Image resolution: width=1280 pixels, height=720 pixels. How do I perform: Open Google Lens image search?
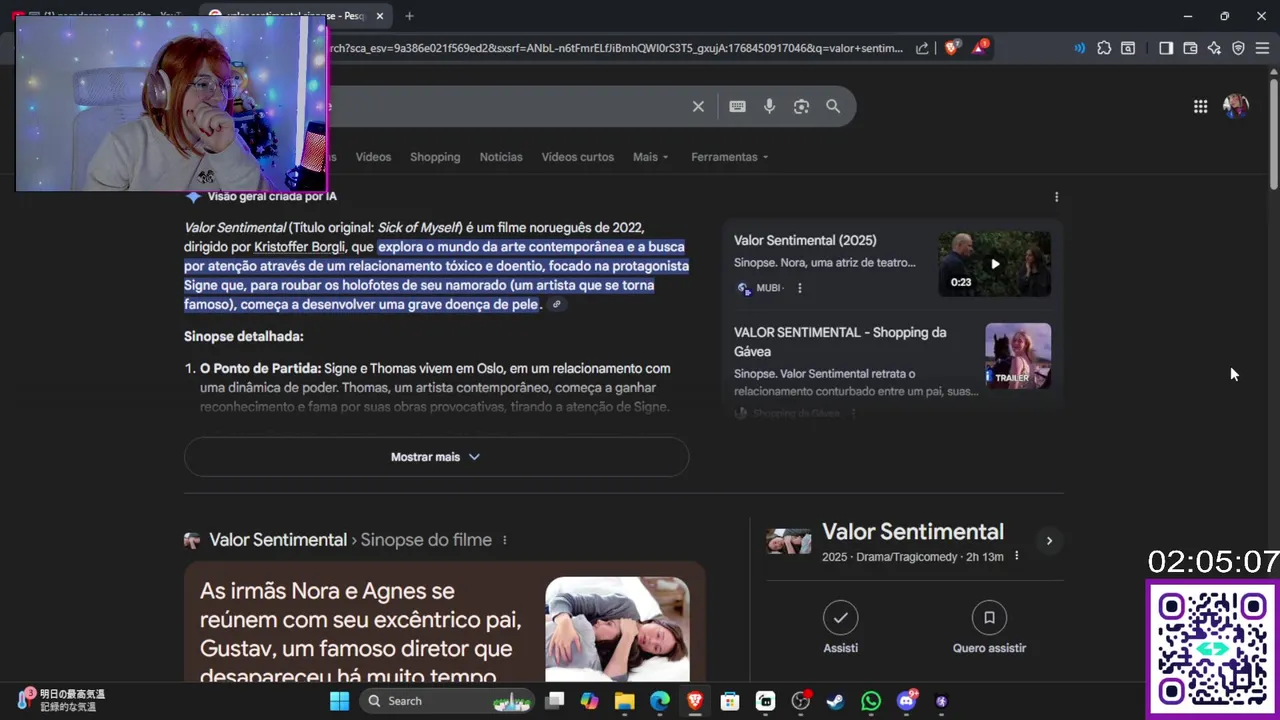801,106
